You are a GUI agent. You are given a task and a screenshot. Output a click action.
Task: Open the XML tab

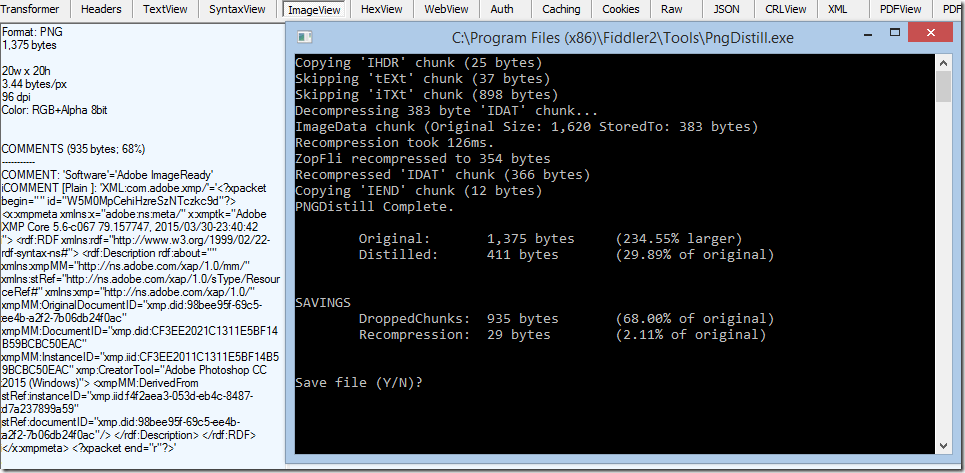[x=837, y=9]
